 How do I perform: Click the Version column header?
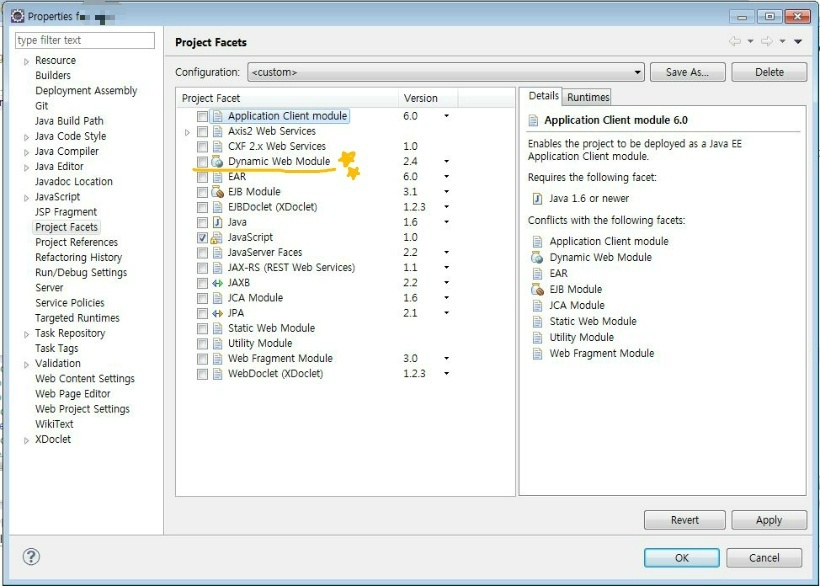point(428,98)
